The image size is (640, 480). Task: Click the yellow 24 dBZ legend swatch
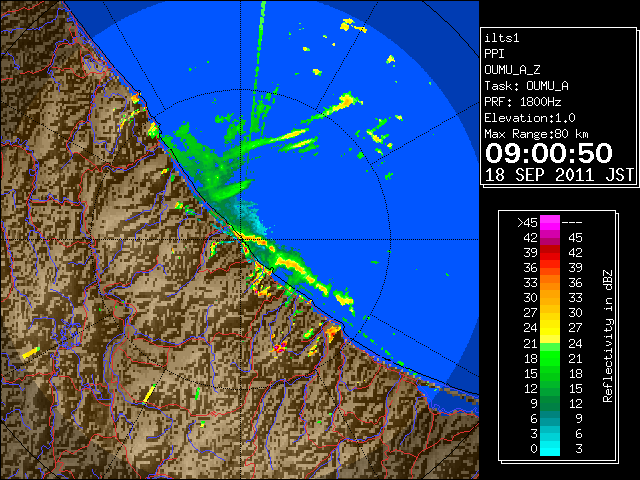coord(550,328)
